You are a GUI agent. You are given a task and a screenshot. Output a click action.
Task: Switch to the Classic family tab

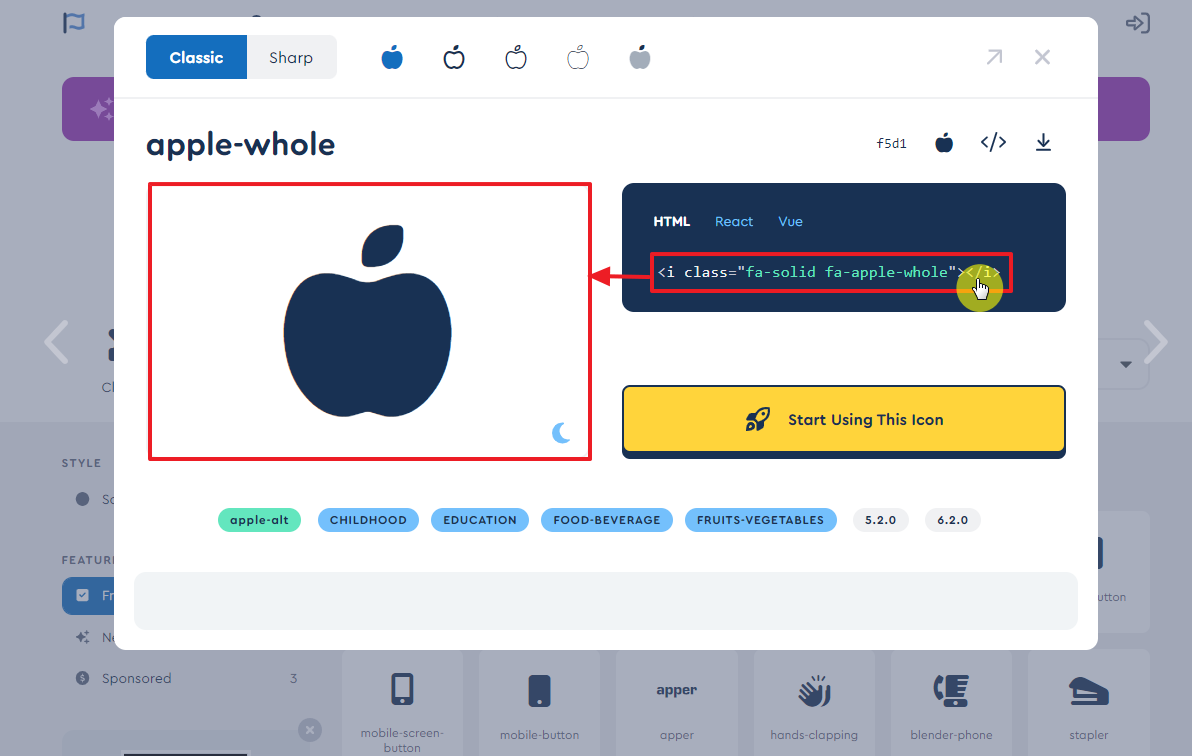pyautogui.click(x=196, y=57)
